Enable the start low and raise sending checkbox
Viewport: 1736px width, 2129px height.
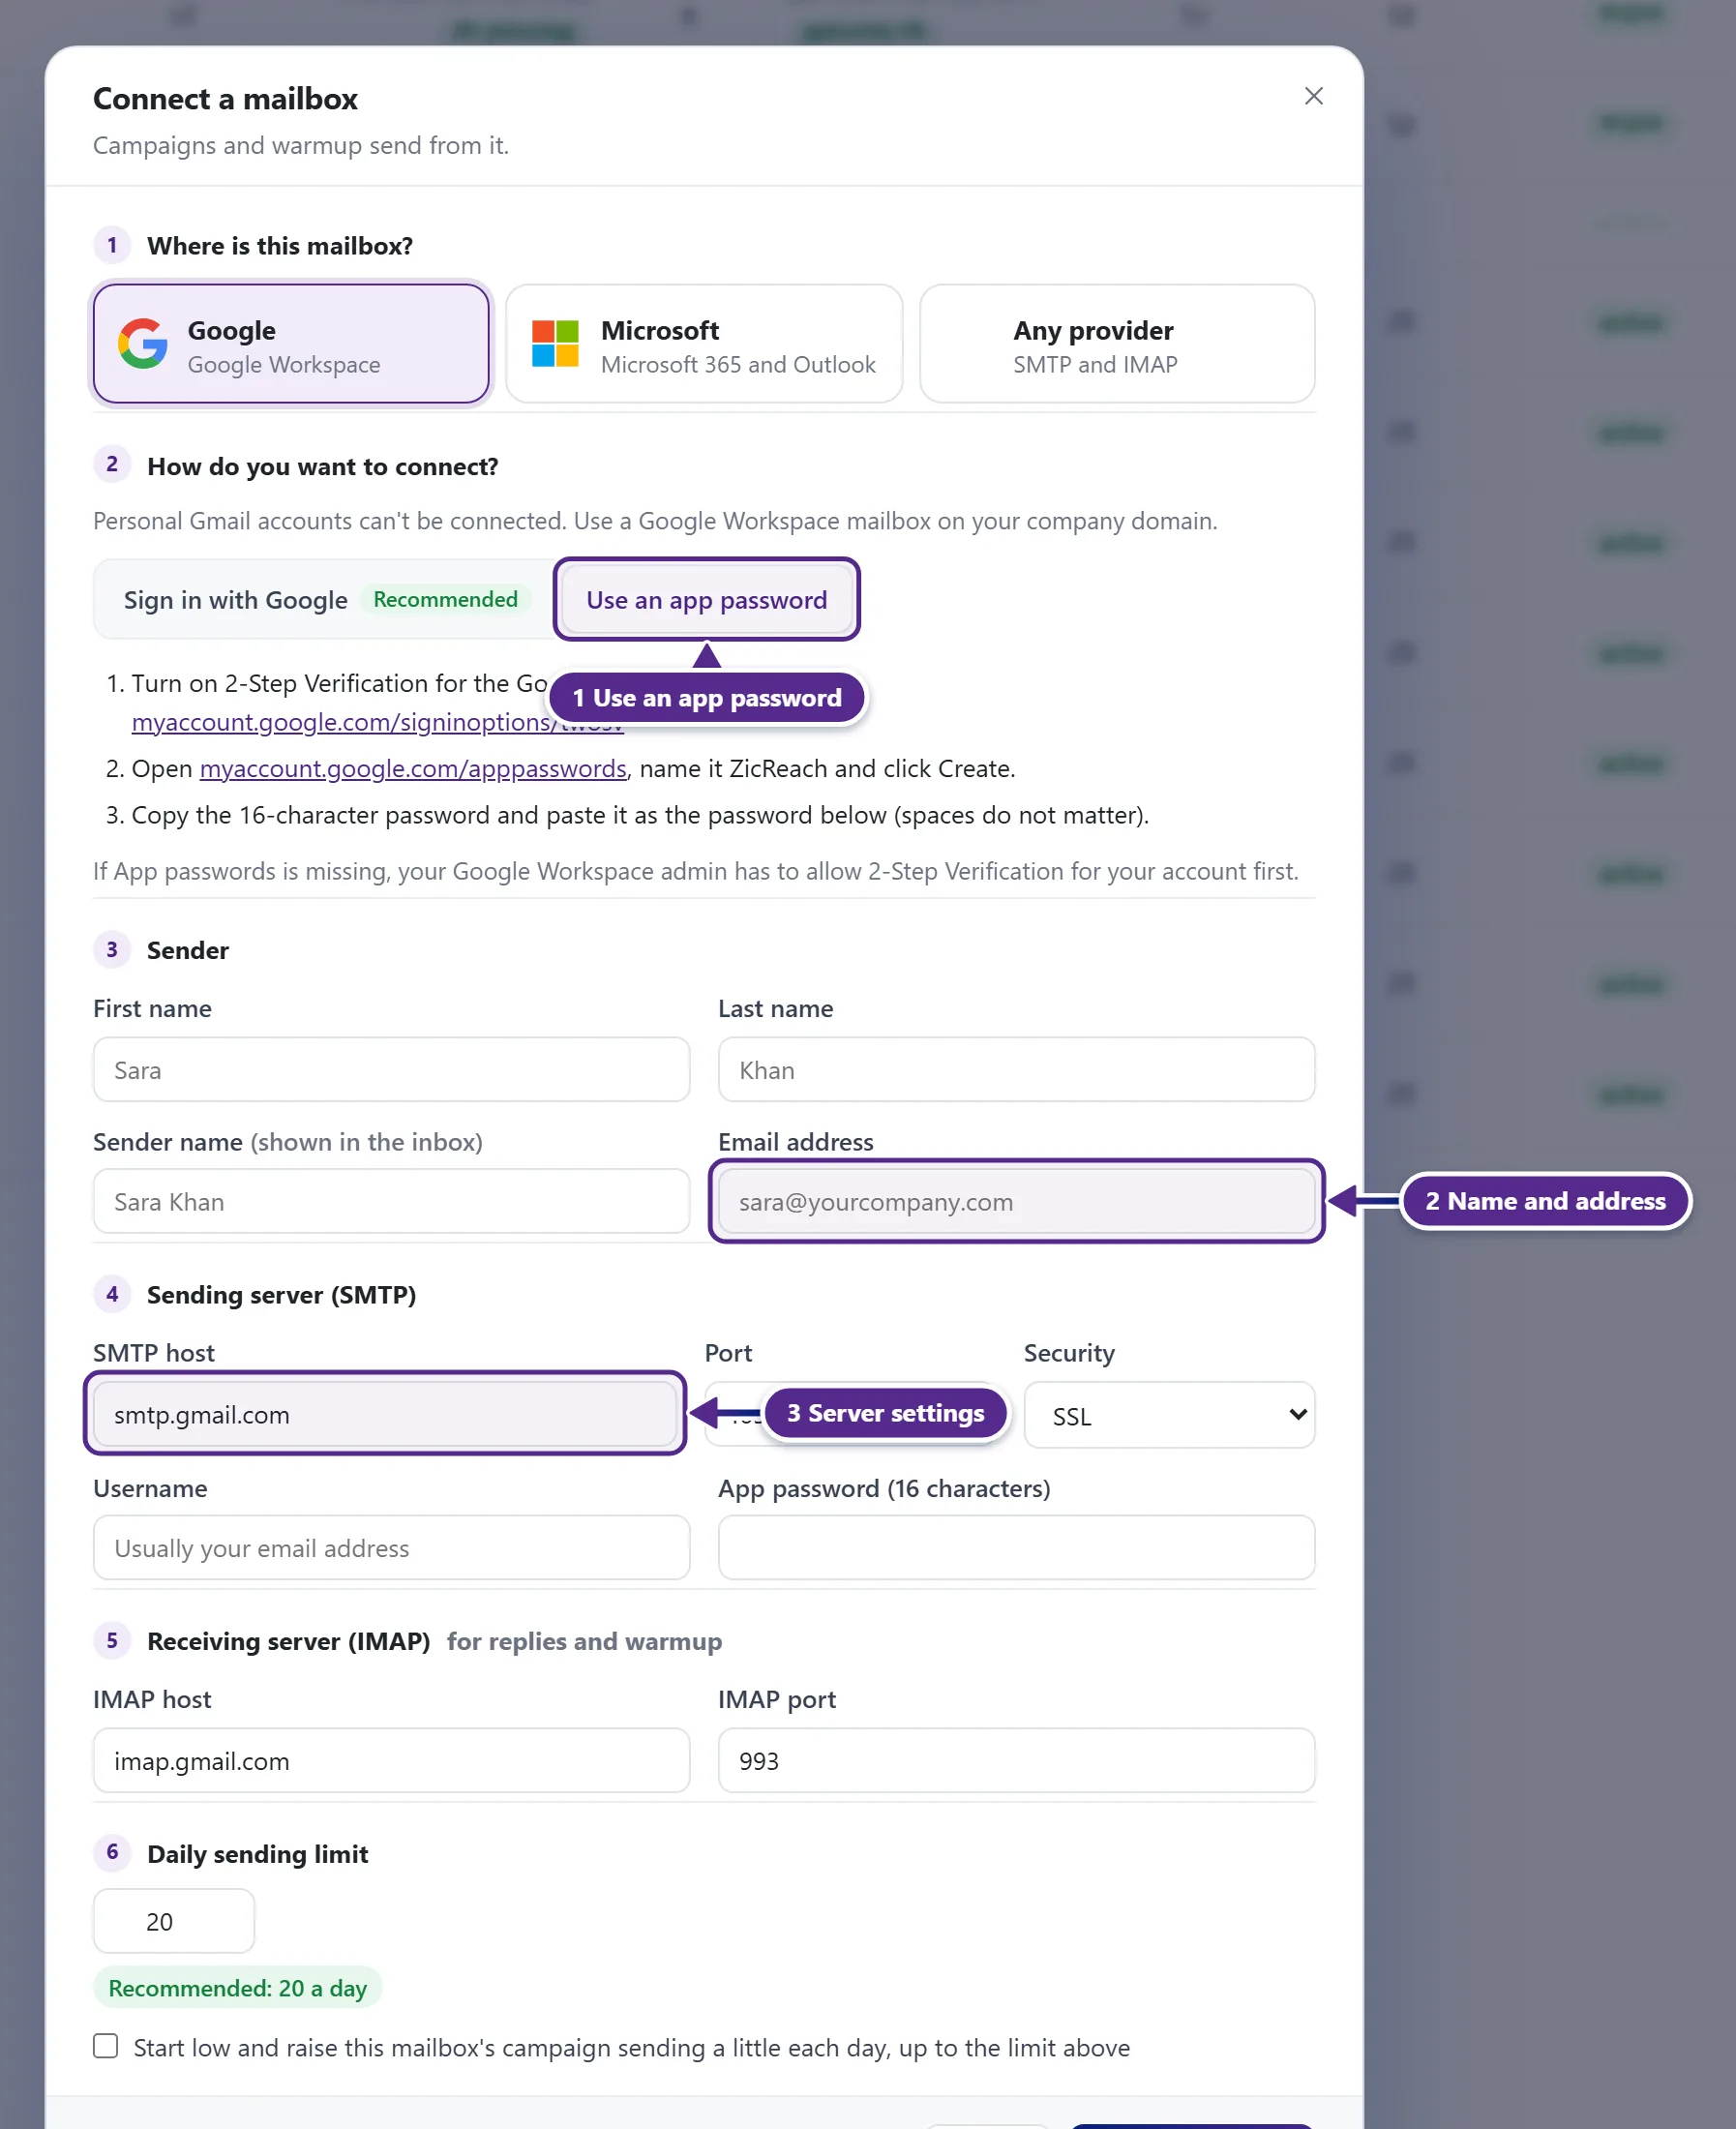(x=106, y=2046)
